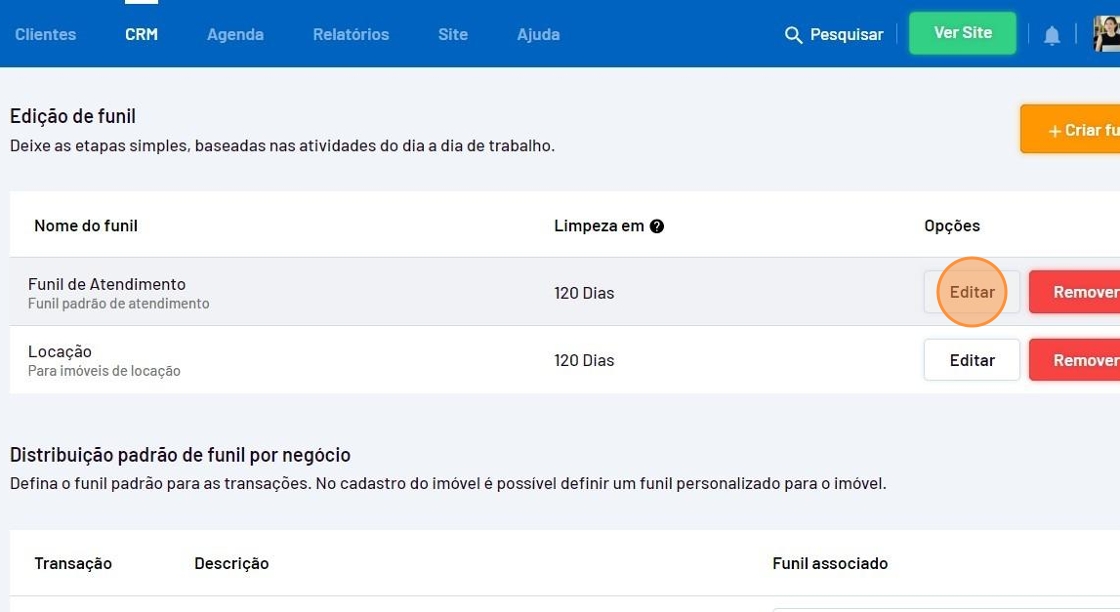1120x612 pixels.
Task: Click the user profile avatar
Action: (x=1106, y=34)
